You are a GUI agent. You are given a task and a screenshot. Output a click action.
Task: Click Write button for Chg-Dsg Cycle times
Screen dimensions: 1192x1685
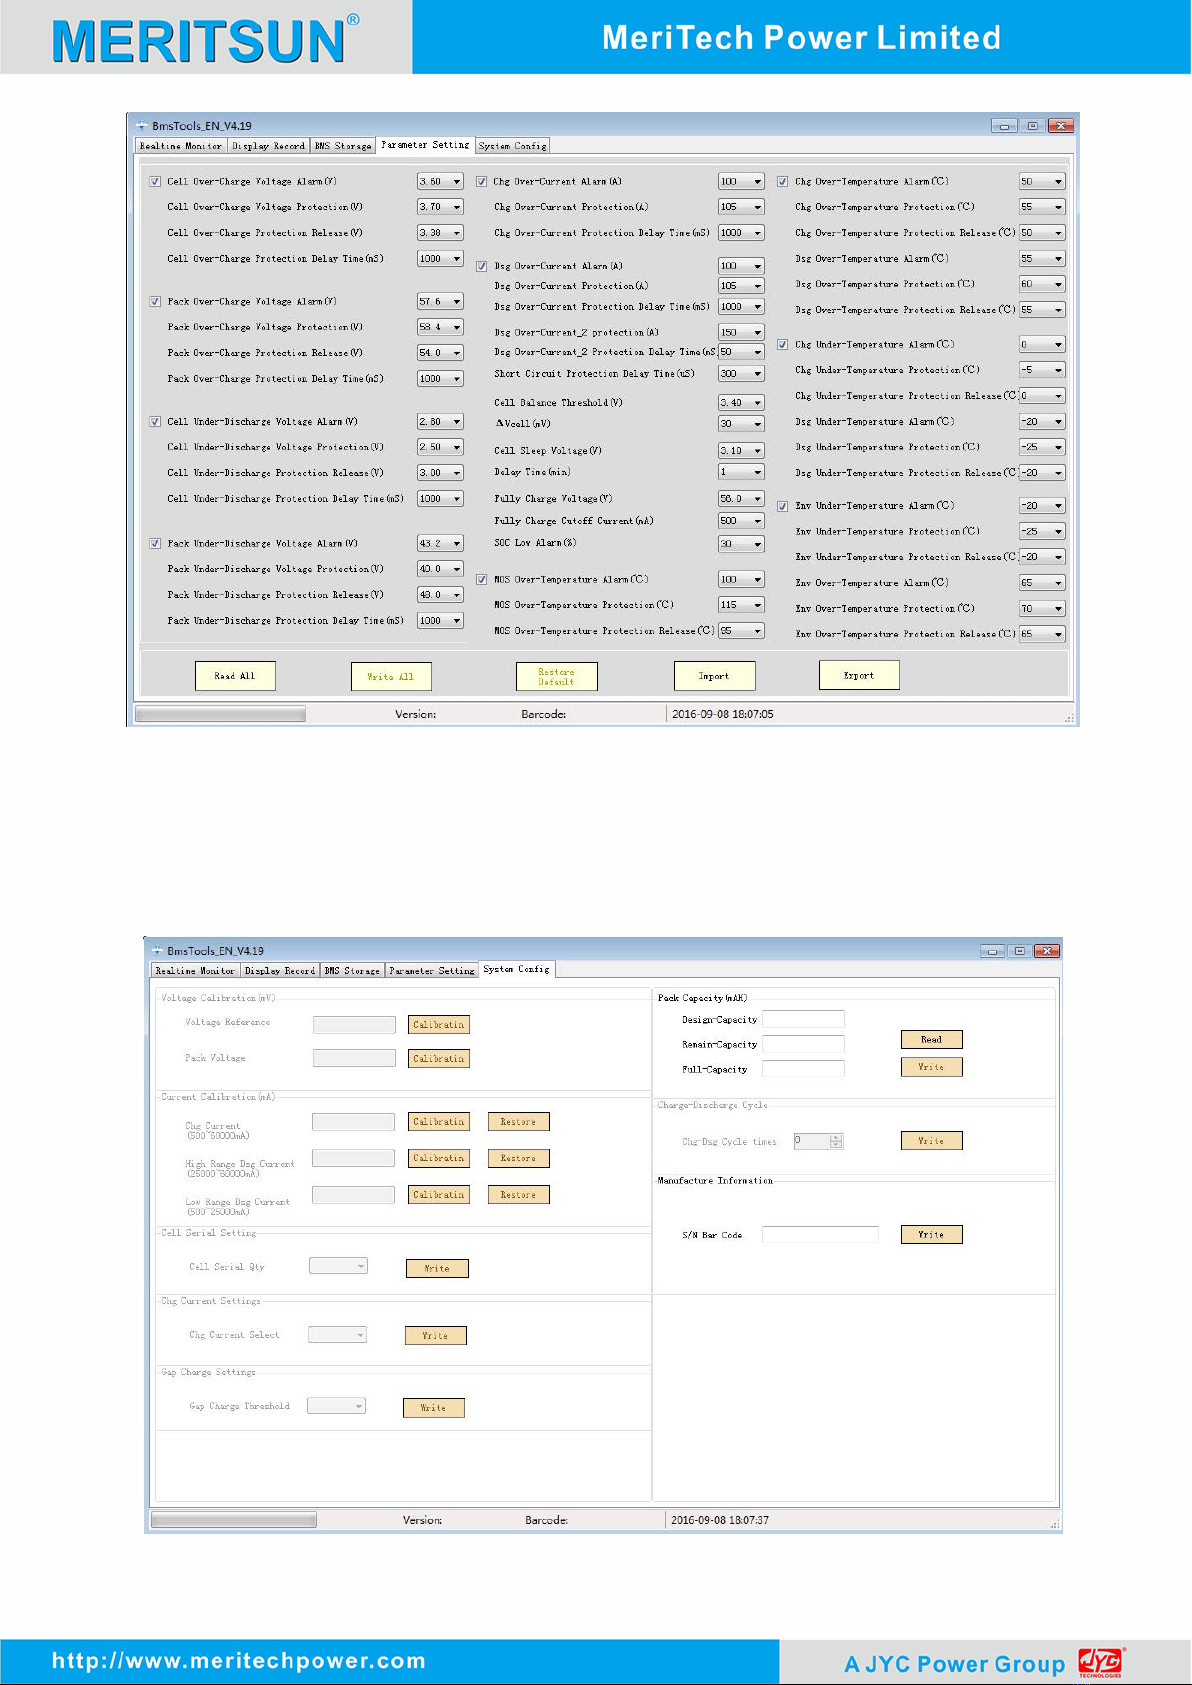[931, 1141]
